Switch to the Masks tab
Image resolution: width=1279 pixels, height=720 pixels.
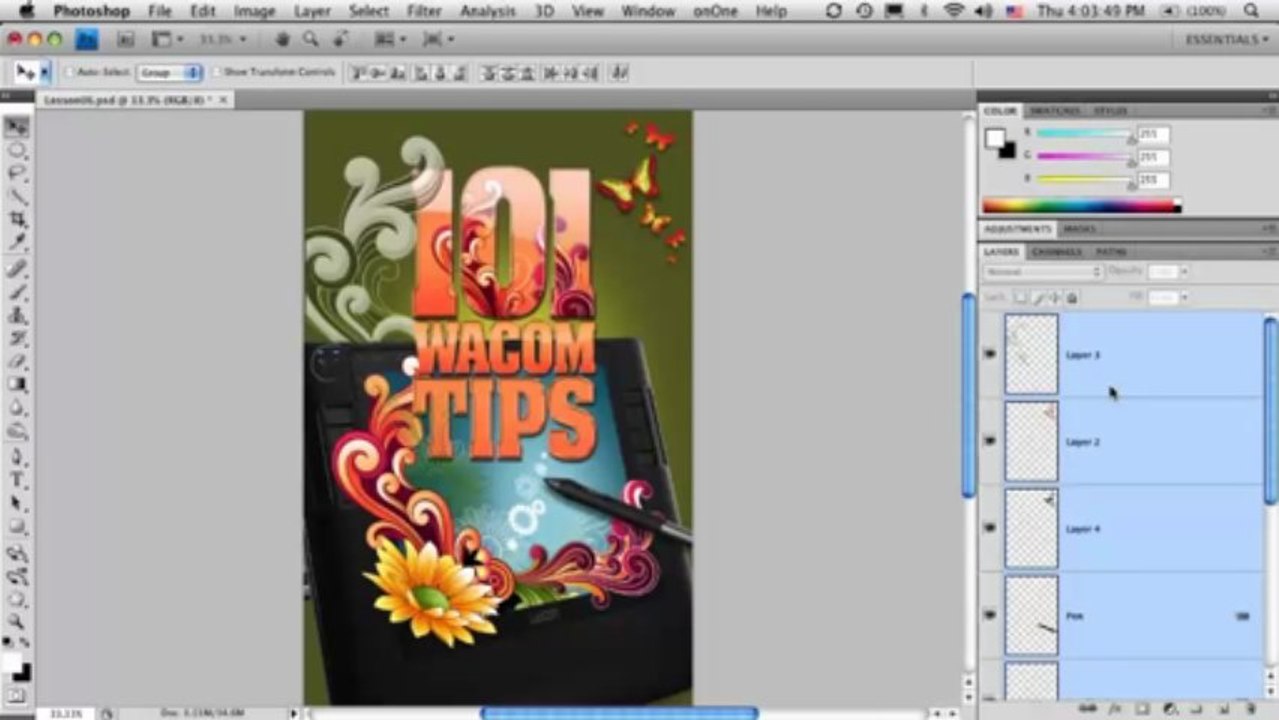1079,229
